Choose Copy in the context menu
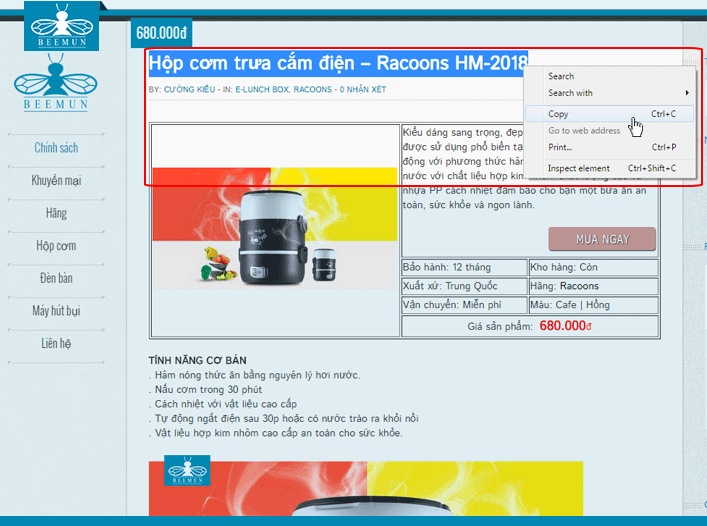The height and width of the screenshot is (526, 707). pyautogui.click(x=609, y=114)
